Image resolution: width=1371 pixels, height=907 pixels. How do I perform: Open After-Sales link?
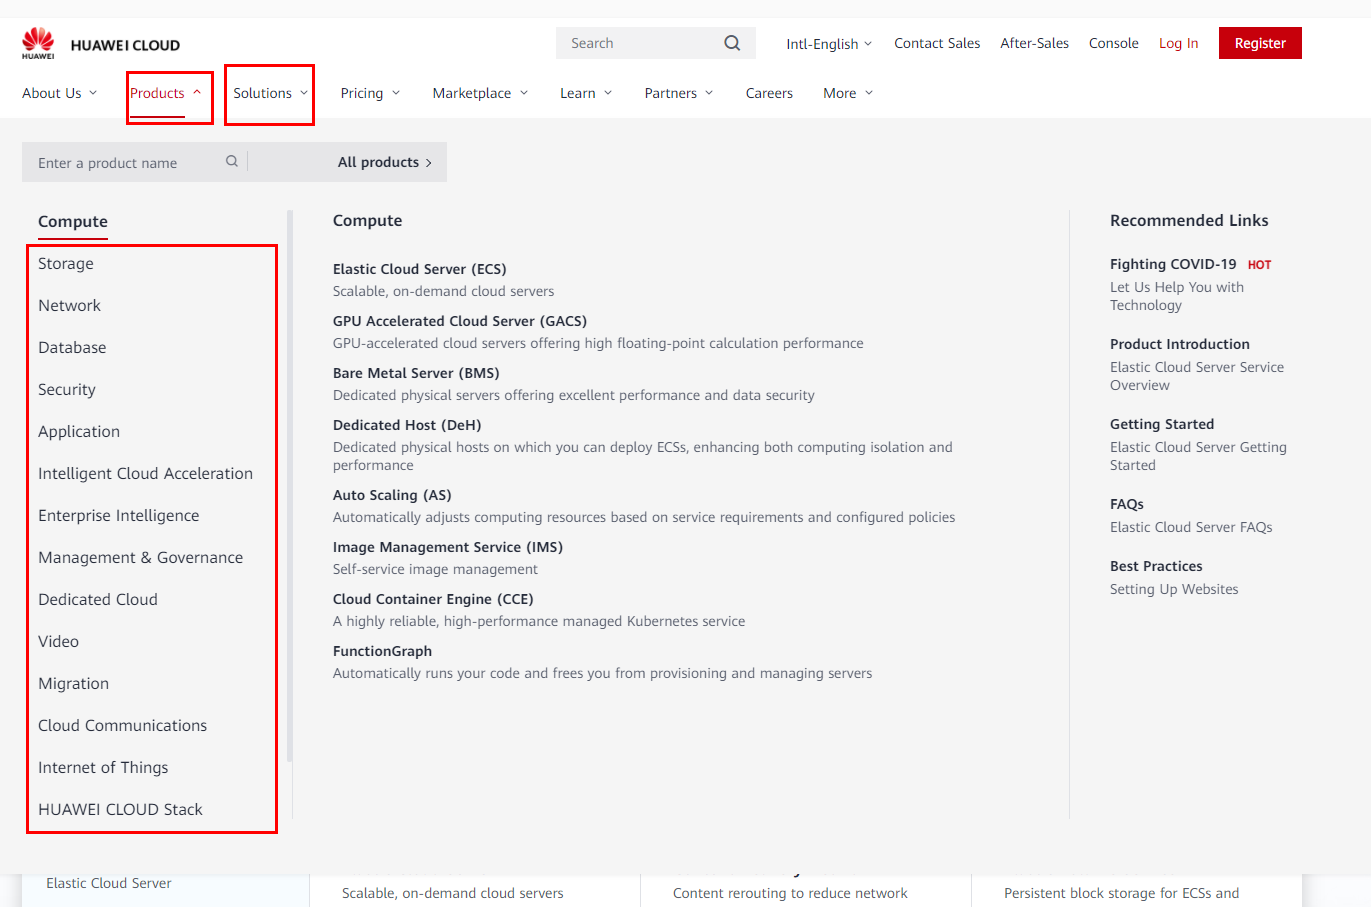tap(1034, 43)
